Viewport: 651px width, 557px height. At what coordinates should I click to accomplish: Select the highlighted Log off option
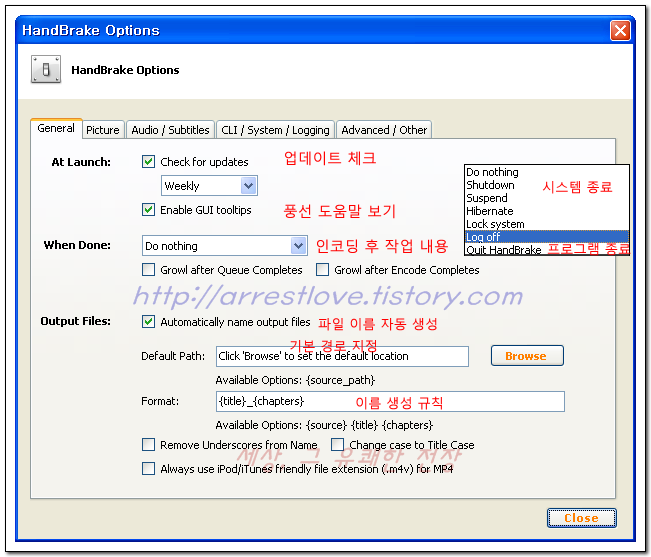(547, 237)
